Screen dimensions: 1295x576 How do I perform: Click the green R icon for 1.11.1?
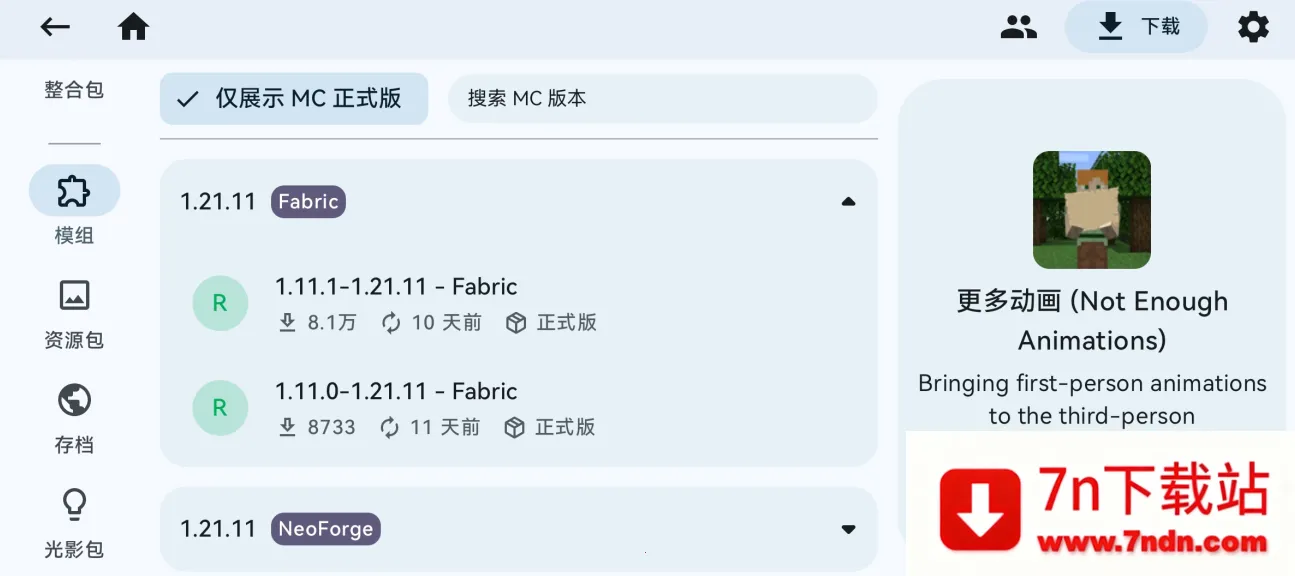click(x=220, y=304)
